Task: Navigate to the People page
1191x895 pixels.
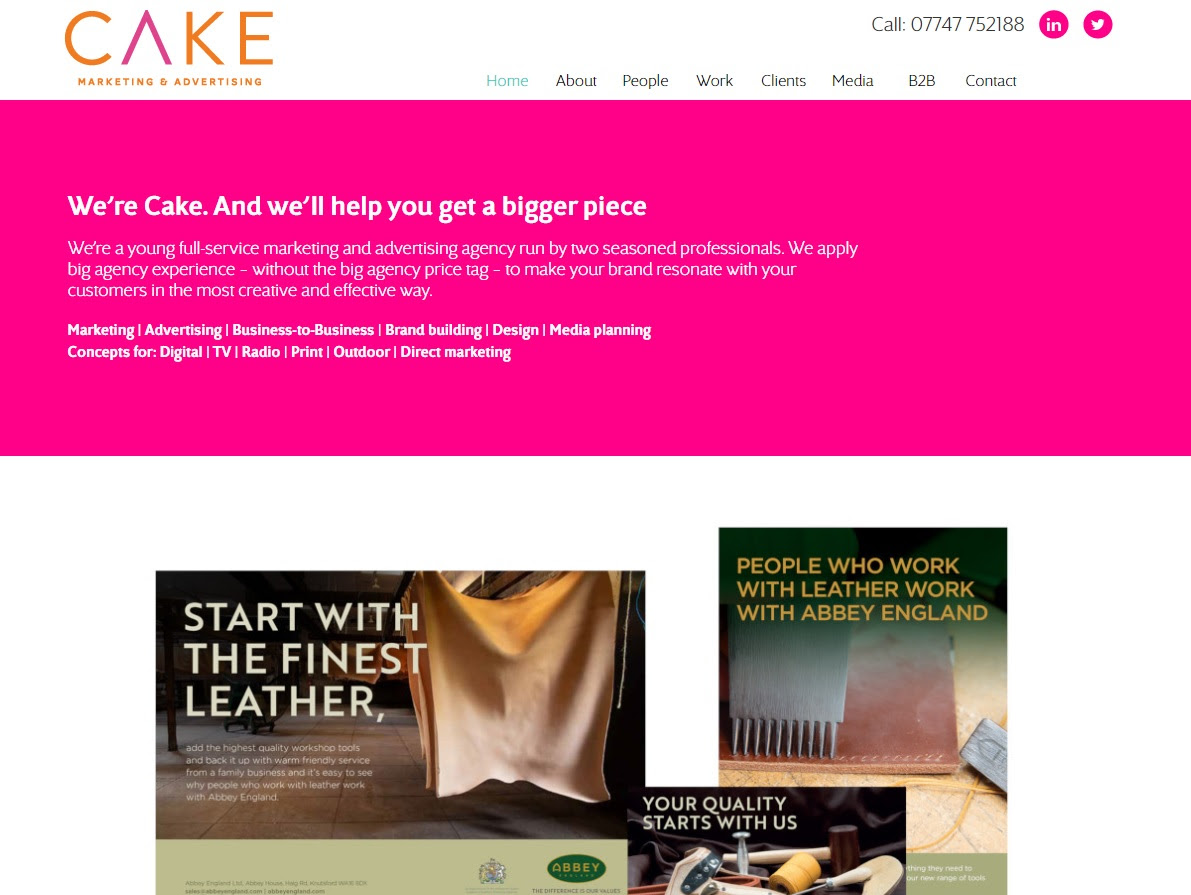Action: tap(645, 81)
